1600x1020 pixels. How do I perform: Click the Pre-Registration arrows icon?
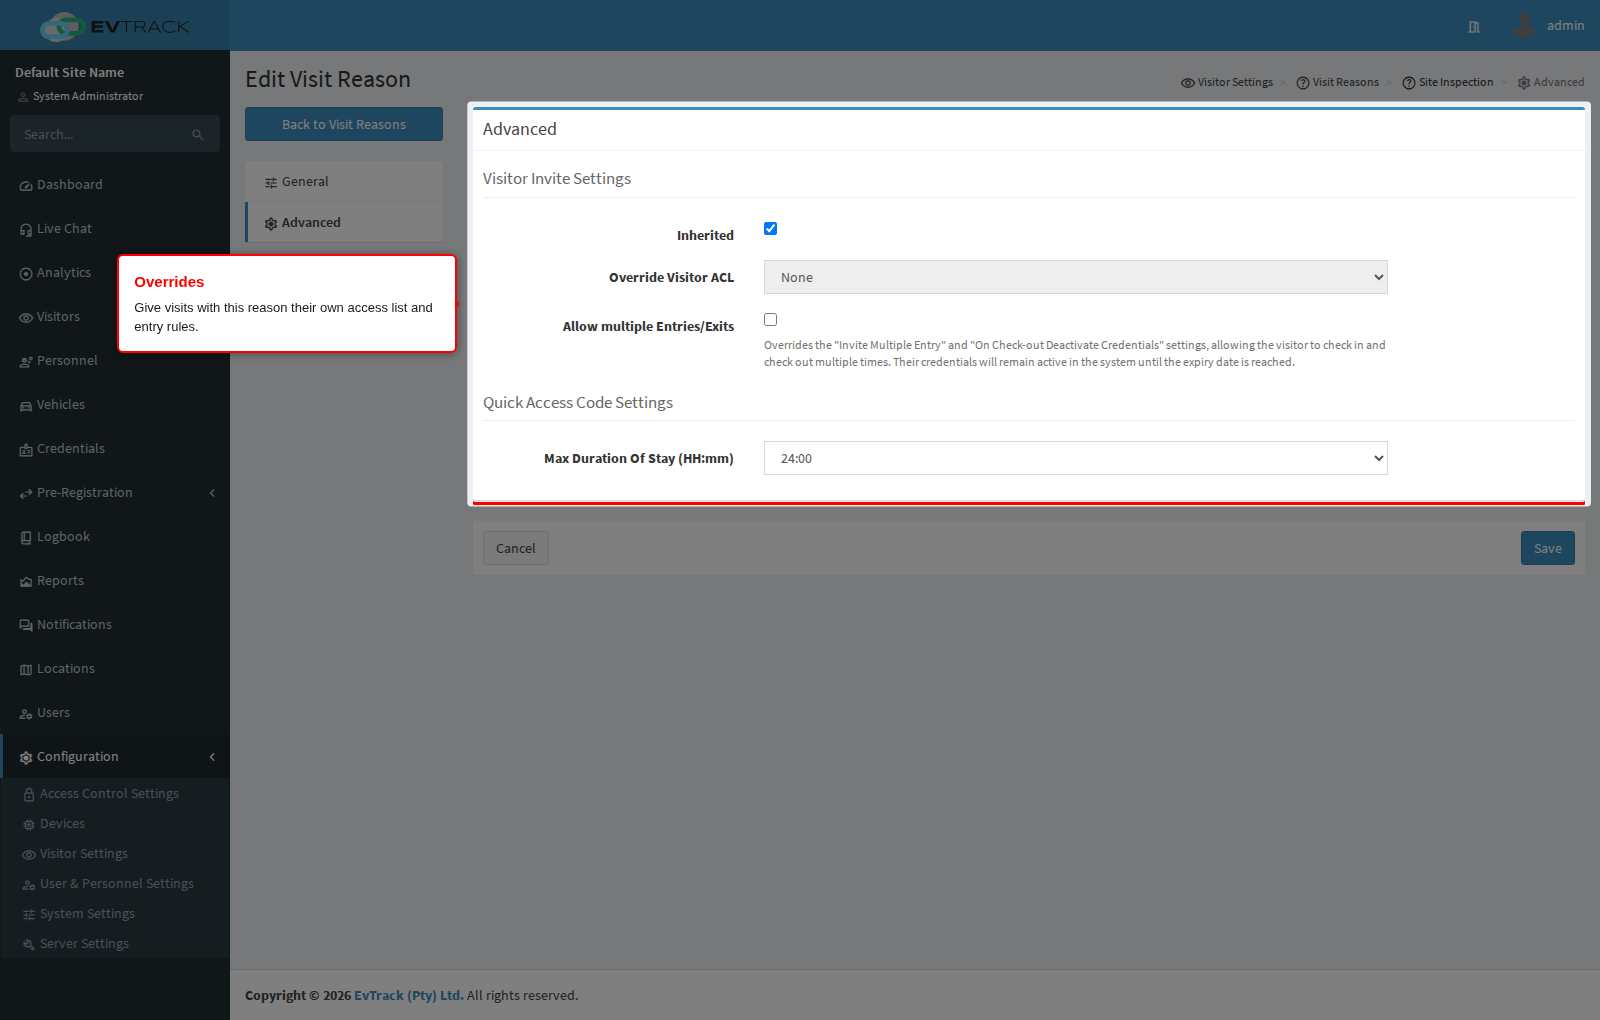[x=26, y=494]
